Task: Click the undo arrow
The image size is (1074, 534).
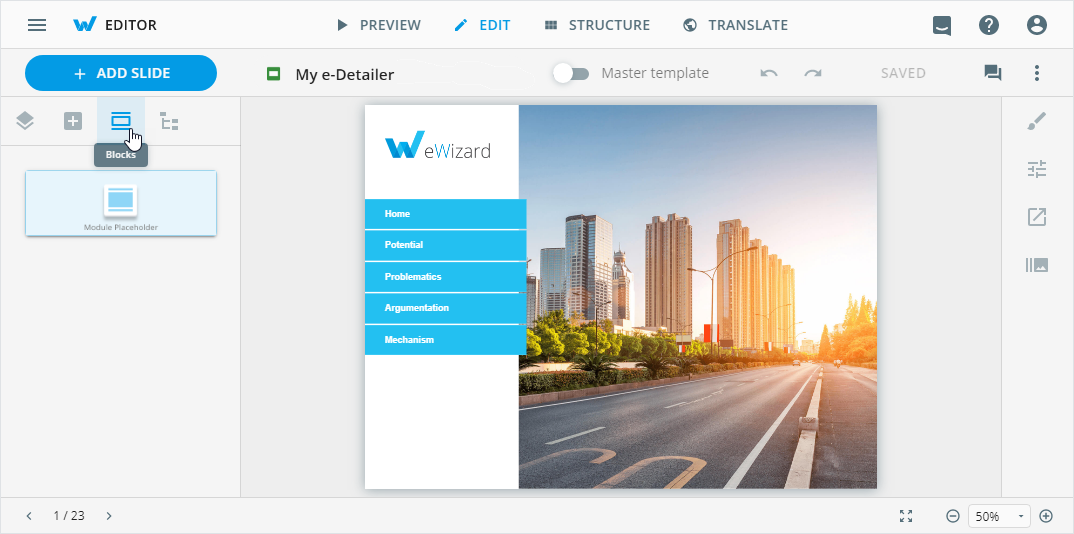Action: pos(768,73)
